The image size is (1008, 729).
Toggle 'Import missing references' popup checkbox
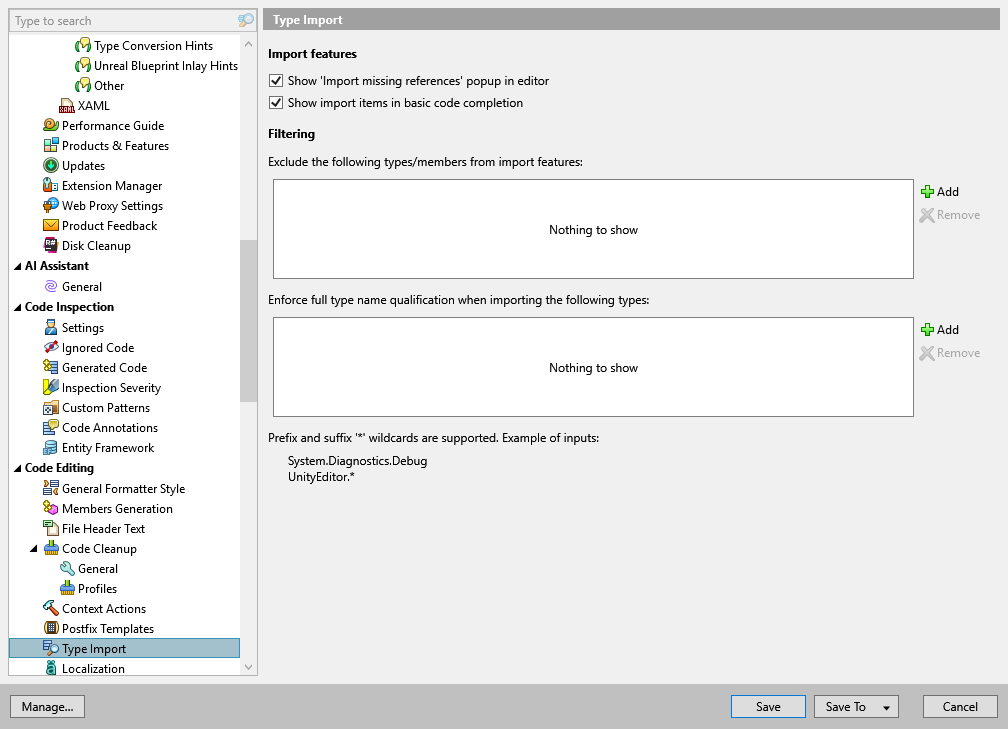pyautogui.click(x=276, y=81)
